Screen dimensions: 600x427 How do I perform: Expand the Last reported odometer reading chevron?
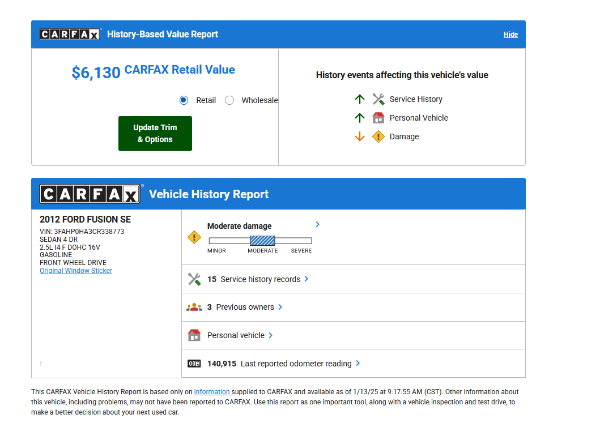pyautogui.click(x=358, y=363)
